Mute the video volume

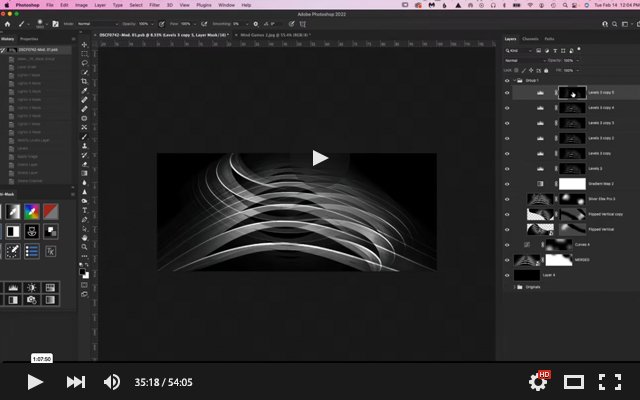(x=111, y=382)
